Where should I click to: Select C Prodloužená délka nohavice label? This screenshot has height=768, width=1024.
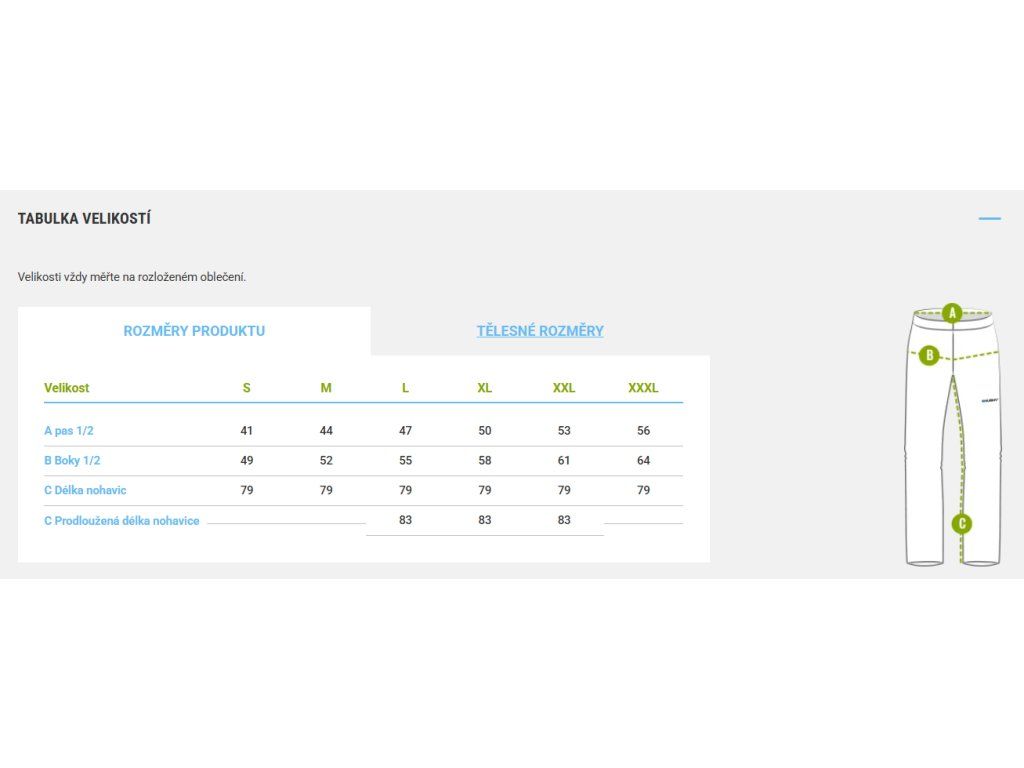coord(121,521)
